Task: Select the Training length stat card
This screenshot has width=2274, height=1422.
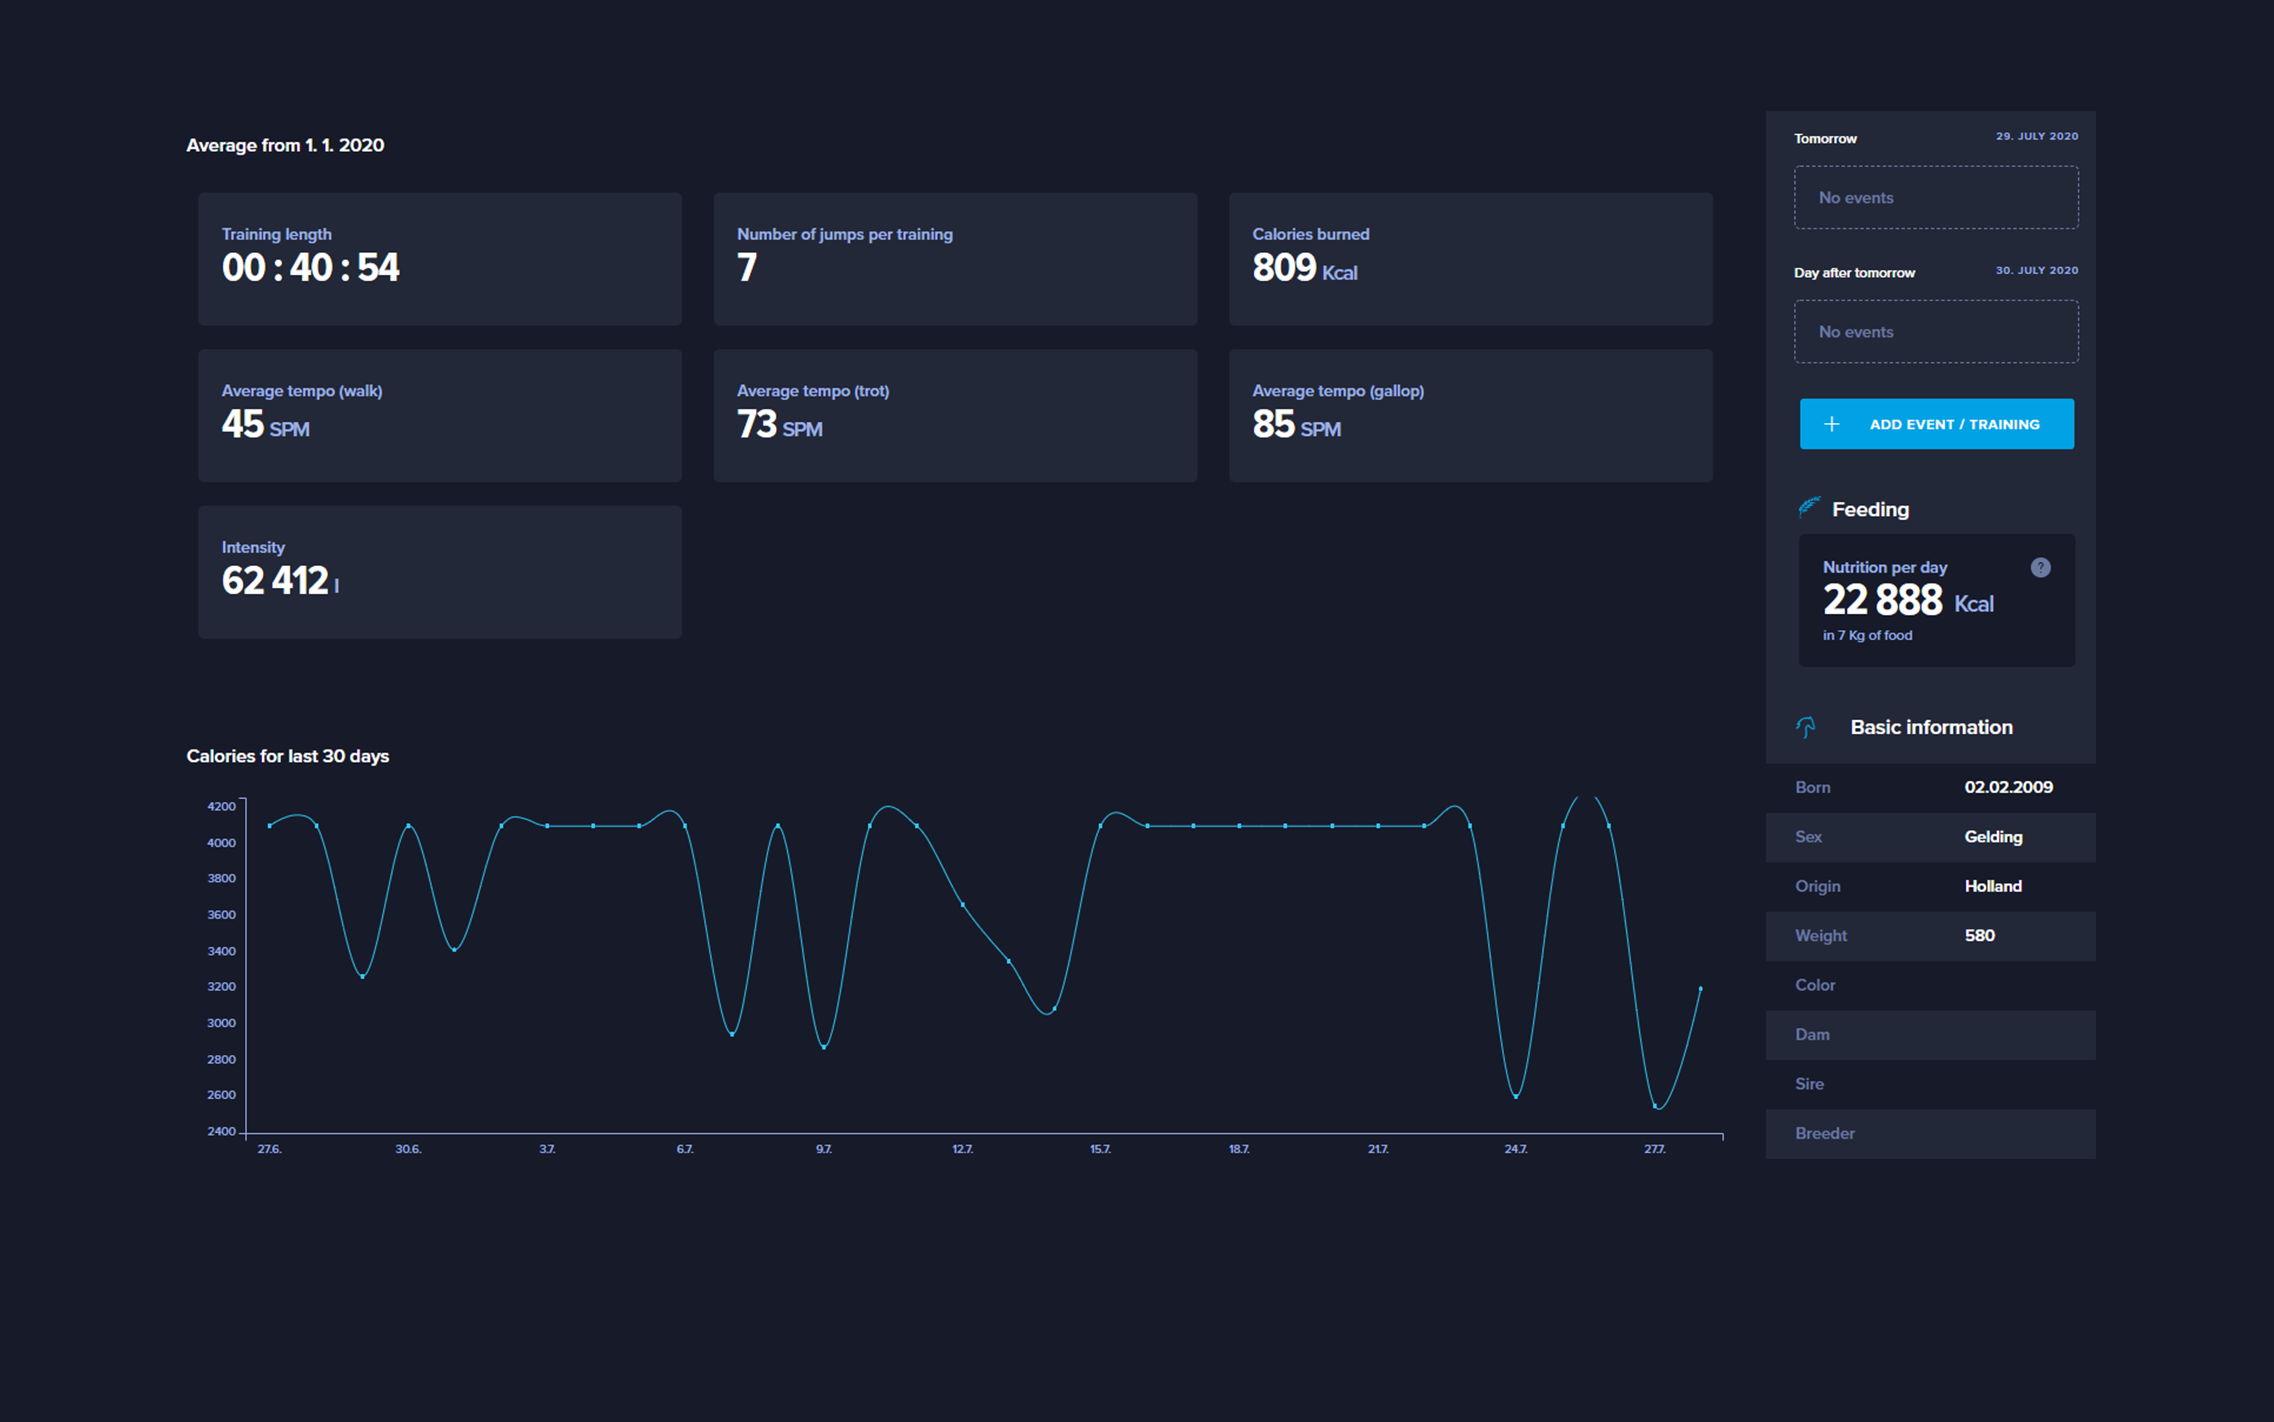Action: coord(440,259)
